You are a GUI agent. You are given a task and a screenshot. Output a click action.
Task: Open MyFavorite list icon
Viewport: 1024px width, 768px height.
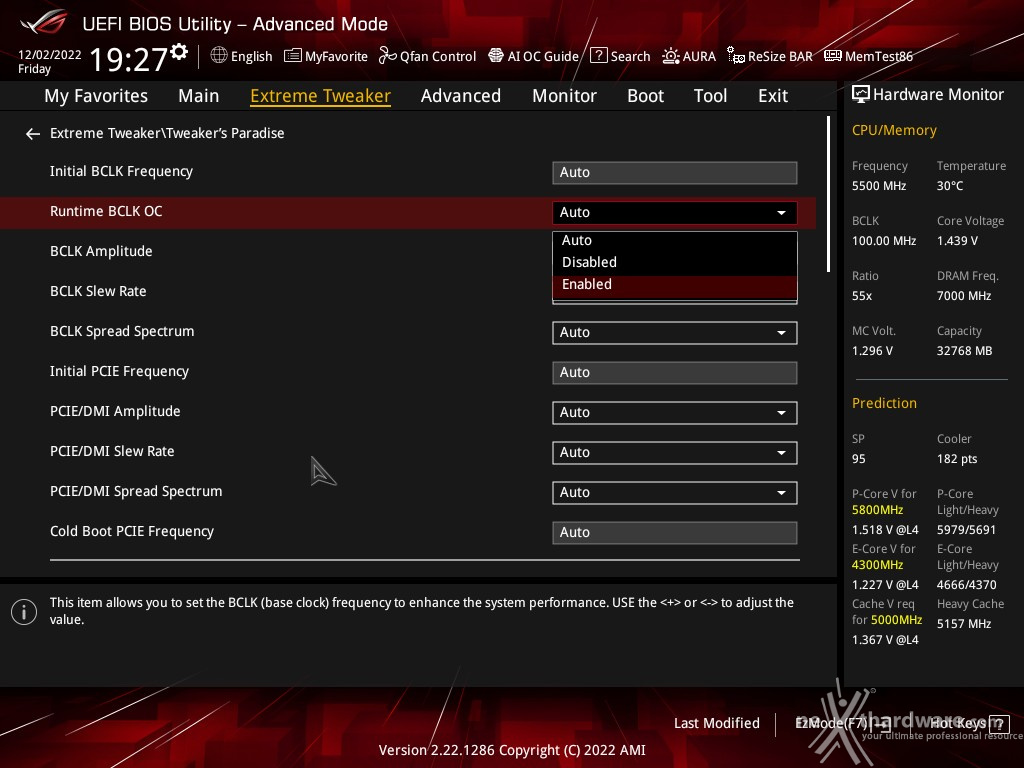point(293,56)
